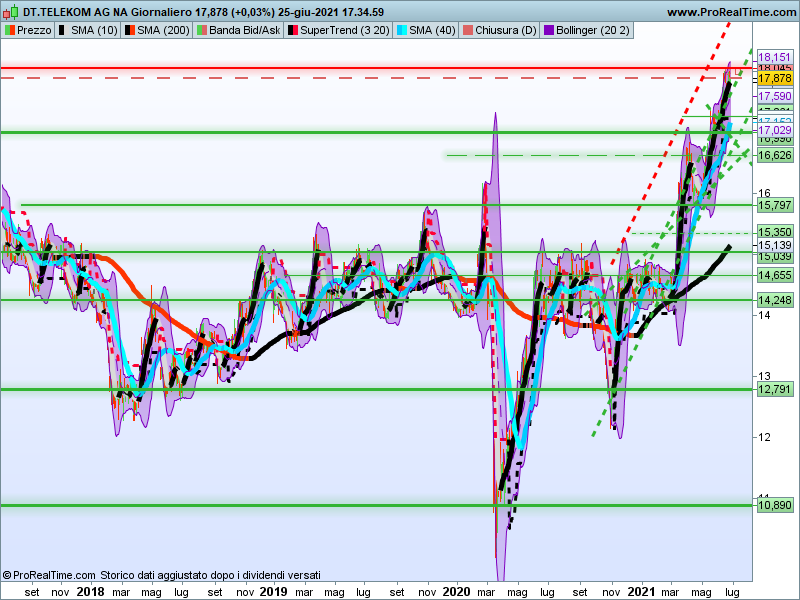Click the 2018 year label on time axis

coord(90,592)
